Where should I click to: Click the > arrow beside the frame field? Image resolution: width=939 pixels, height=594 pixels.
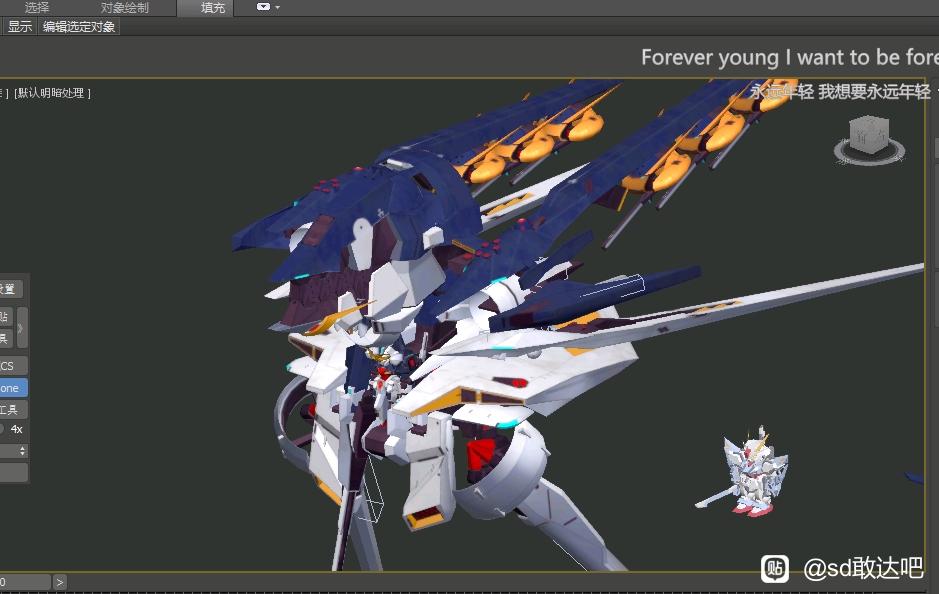59,582
